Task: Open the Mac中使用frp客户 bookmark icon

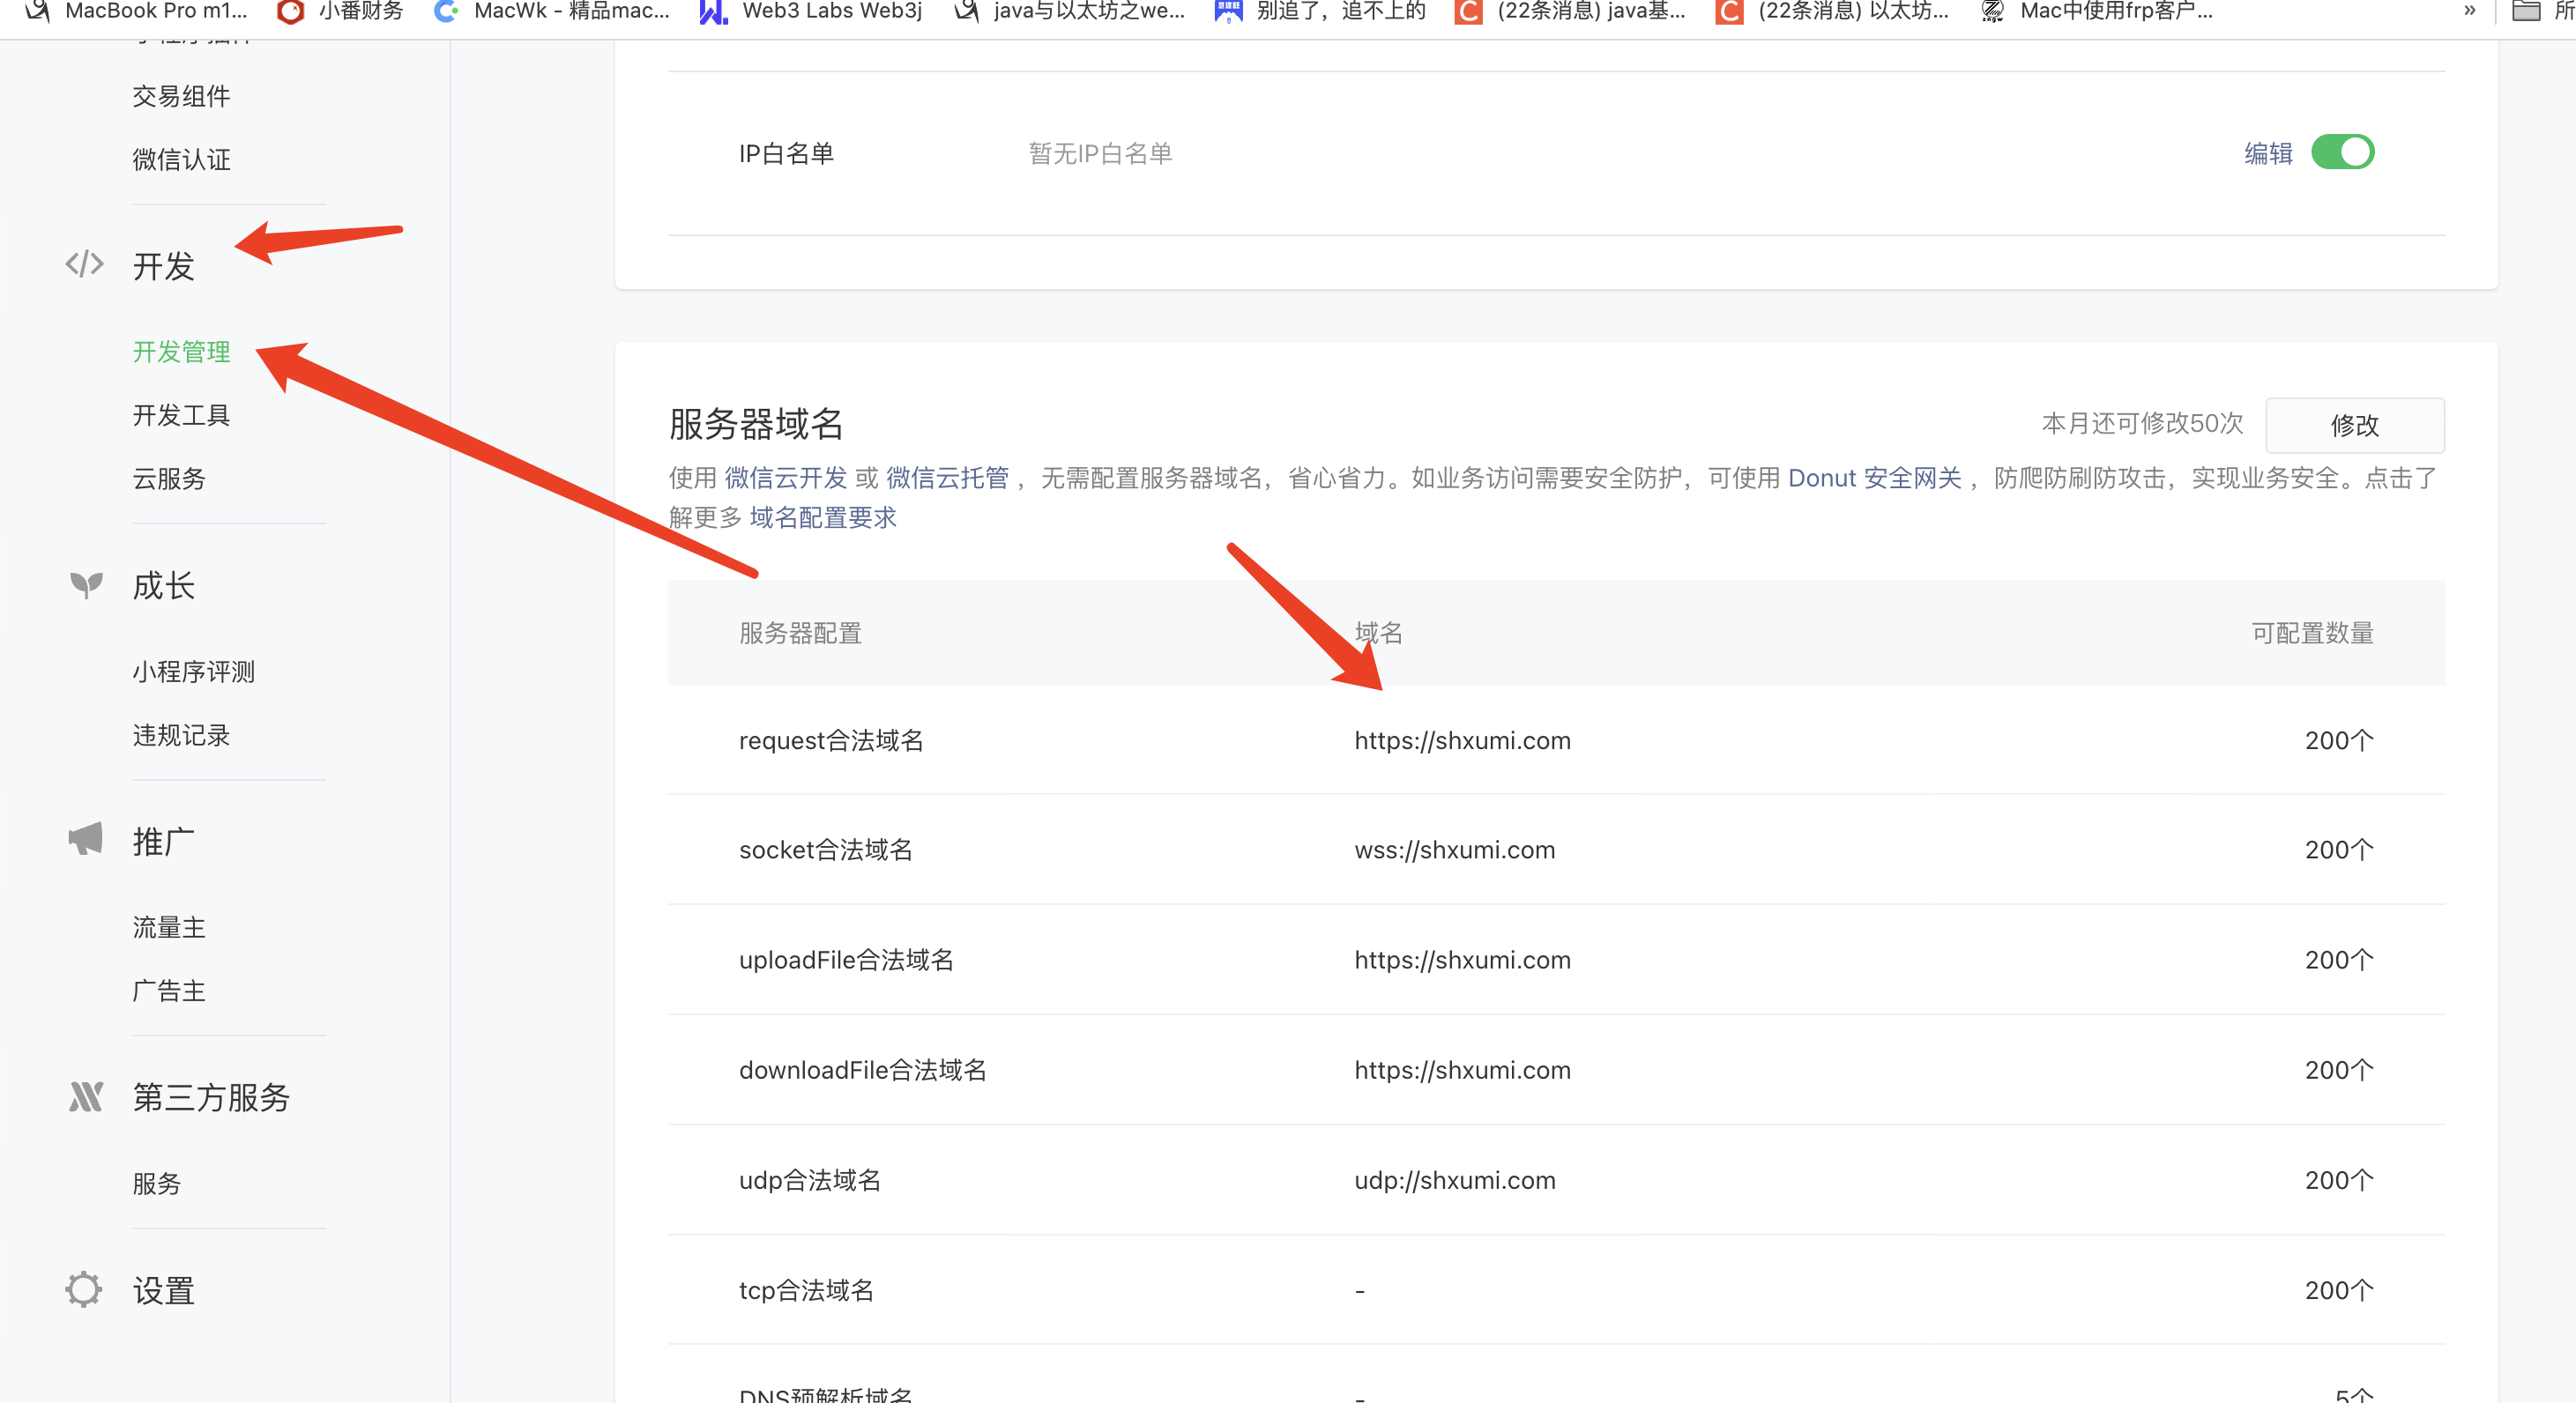Action: click(x=1992, y=11)
